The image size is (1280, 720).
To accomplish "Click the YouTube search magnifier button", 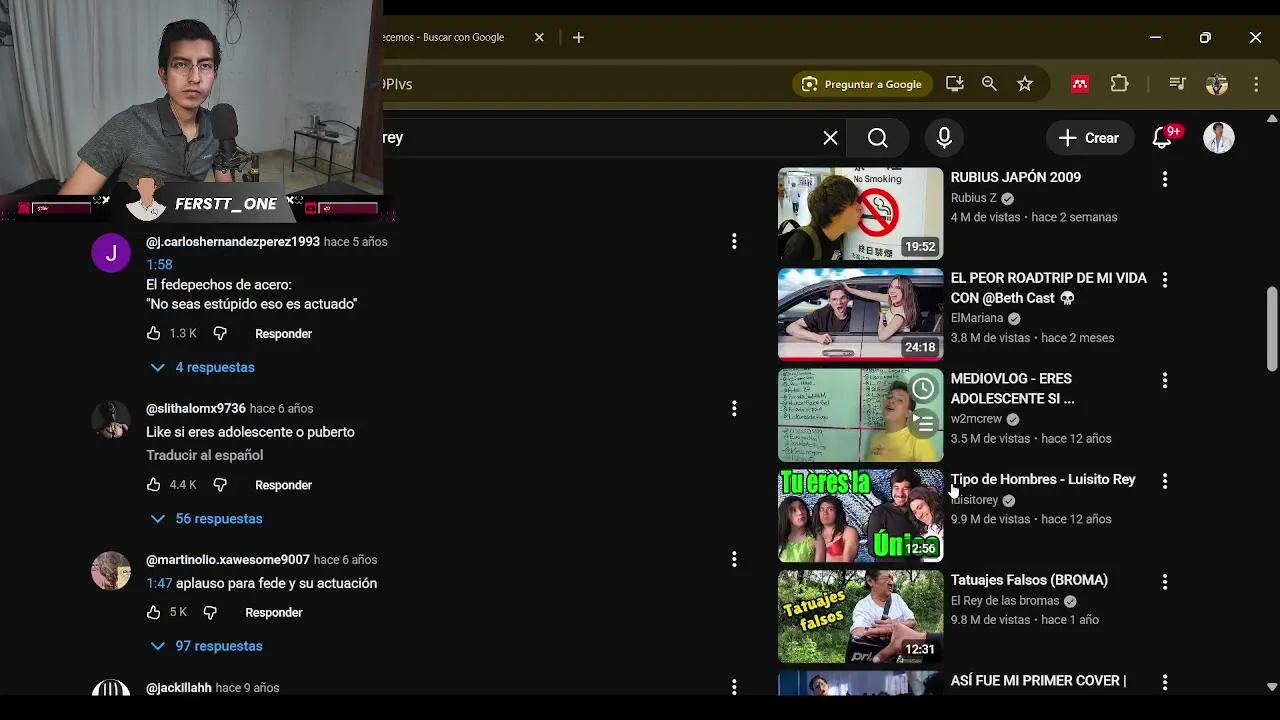I will [877, 138].
